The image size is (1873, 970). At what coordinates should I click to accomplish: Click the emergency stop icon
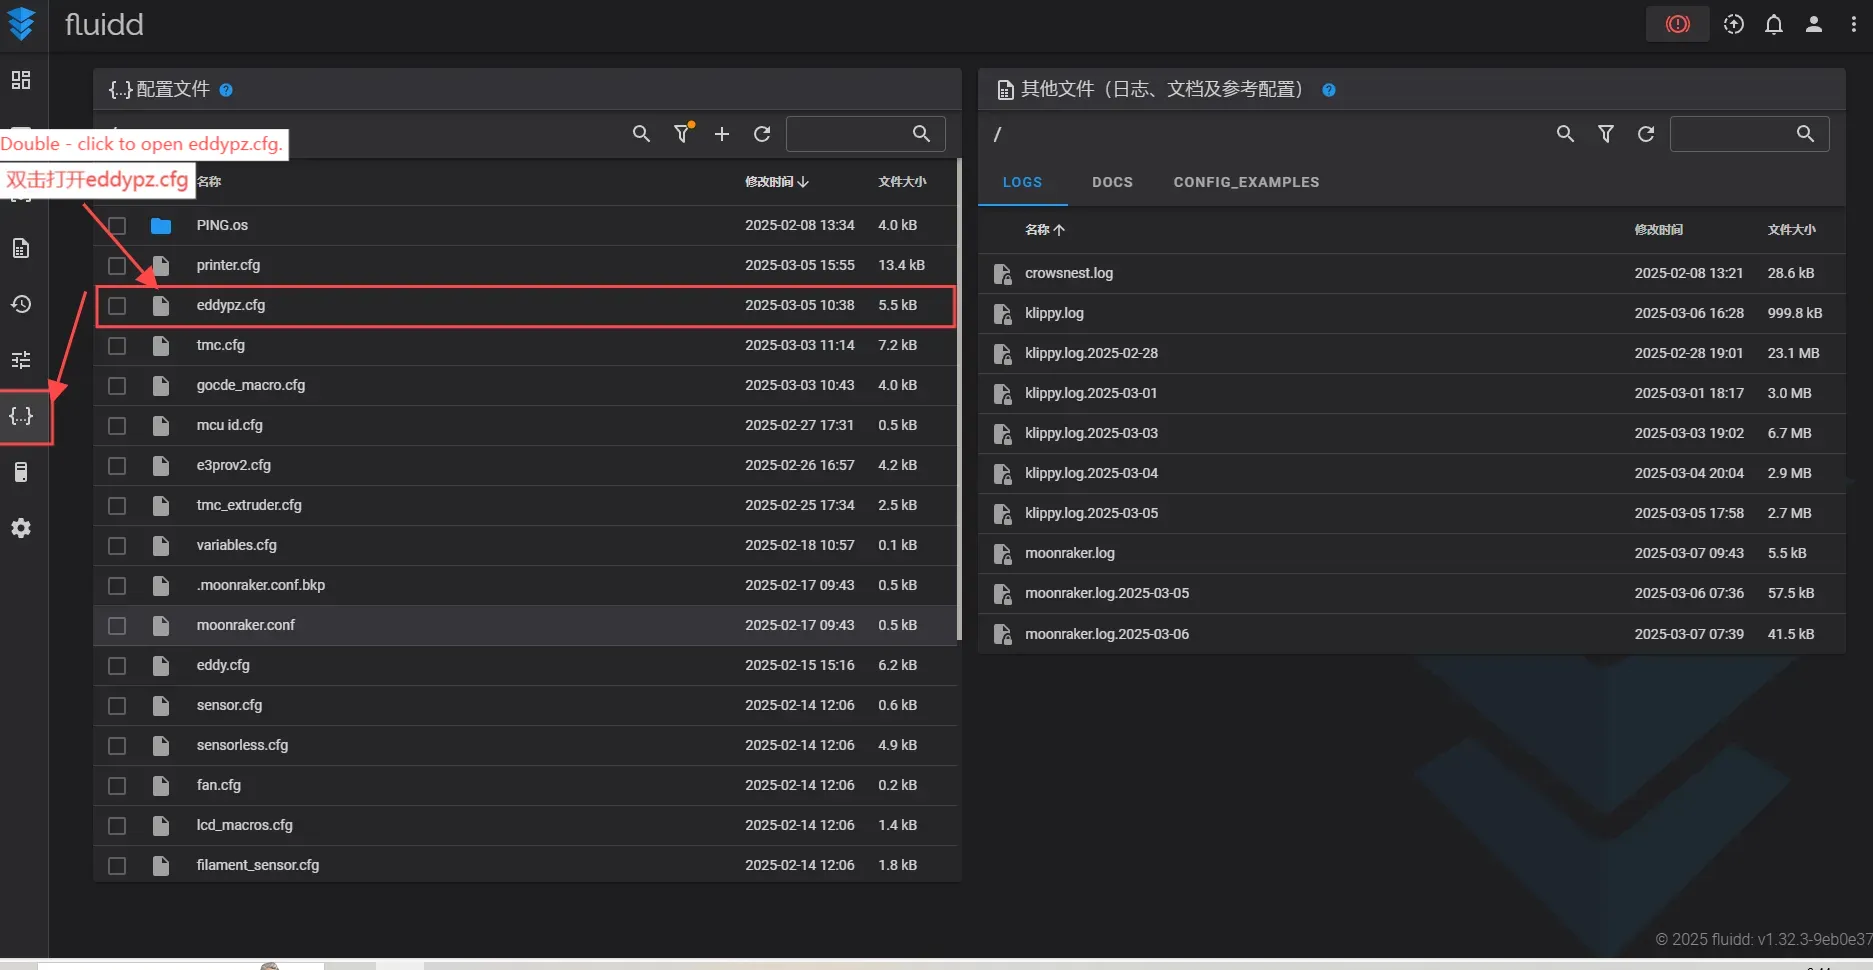pyautogui.click(x=1677, y=24)
